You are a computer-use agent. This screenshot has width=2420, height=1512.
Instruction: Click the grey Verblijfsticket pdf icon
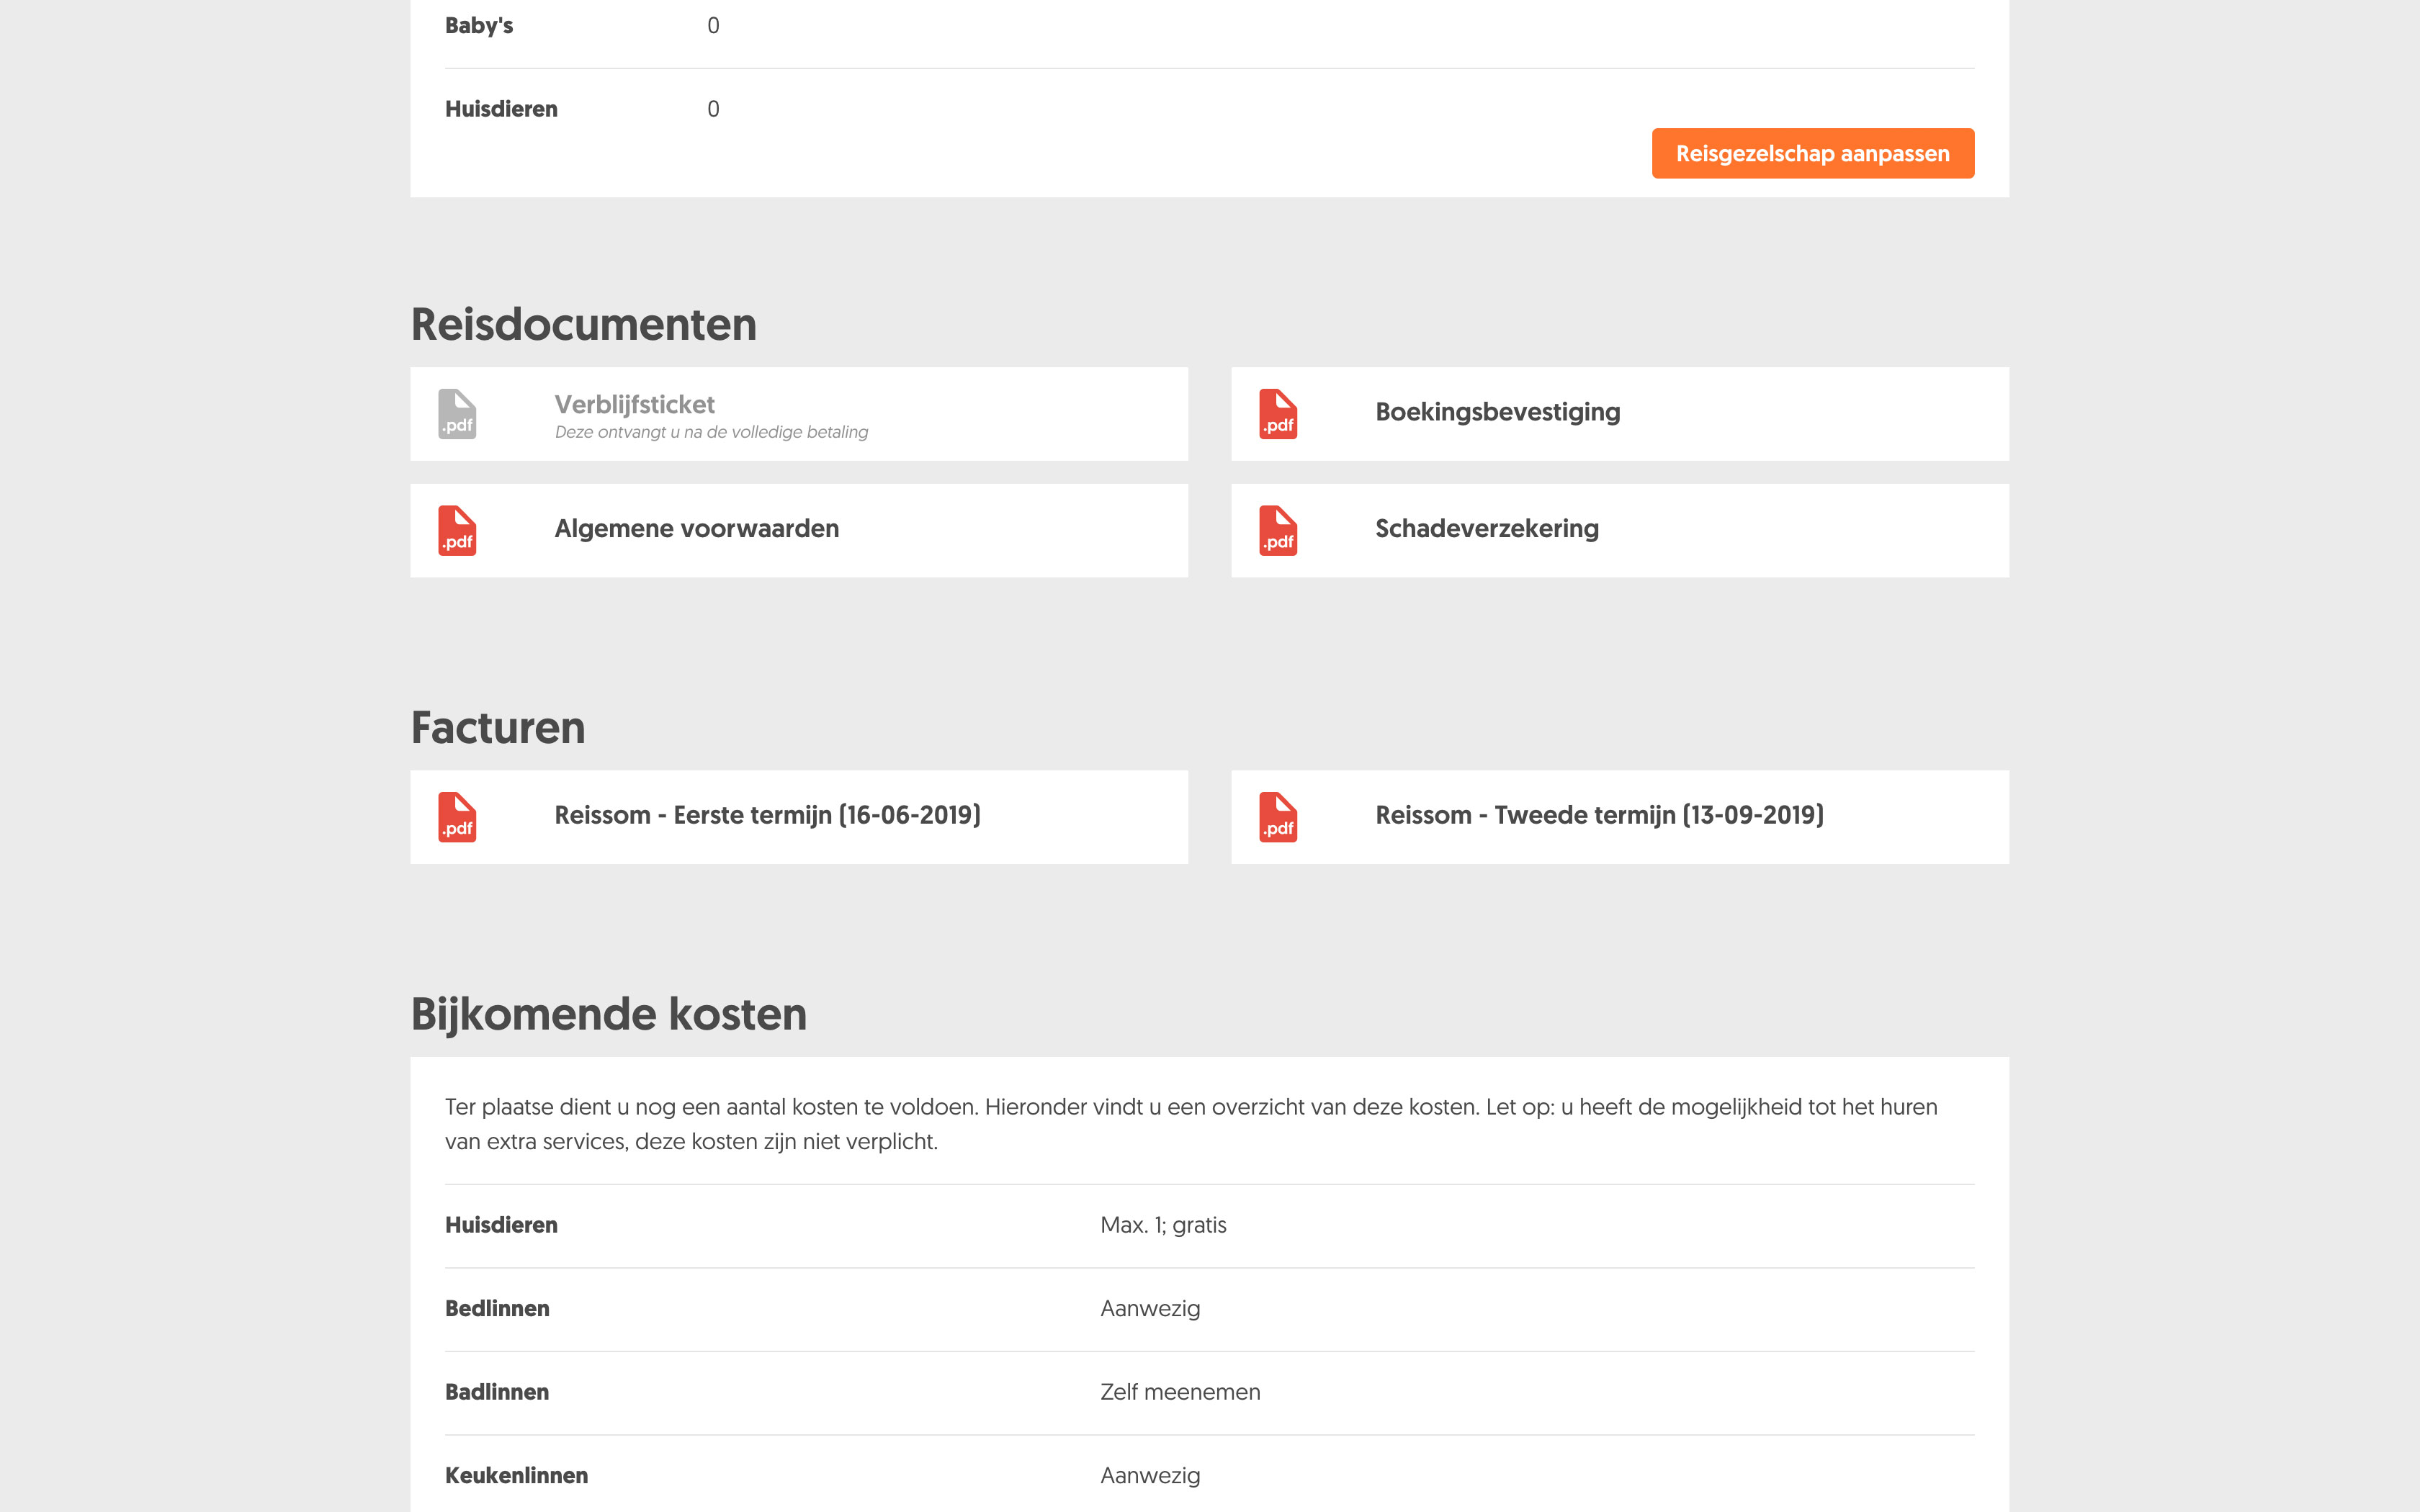click(457, 414)
